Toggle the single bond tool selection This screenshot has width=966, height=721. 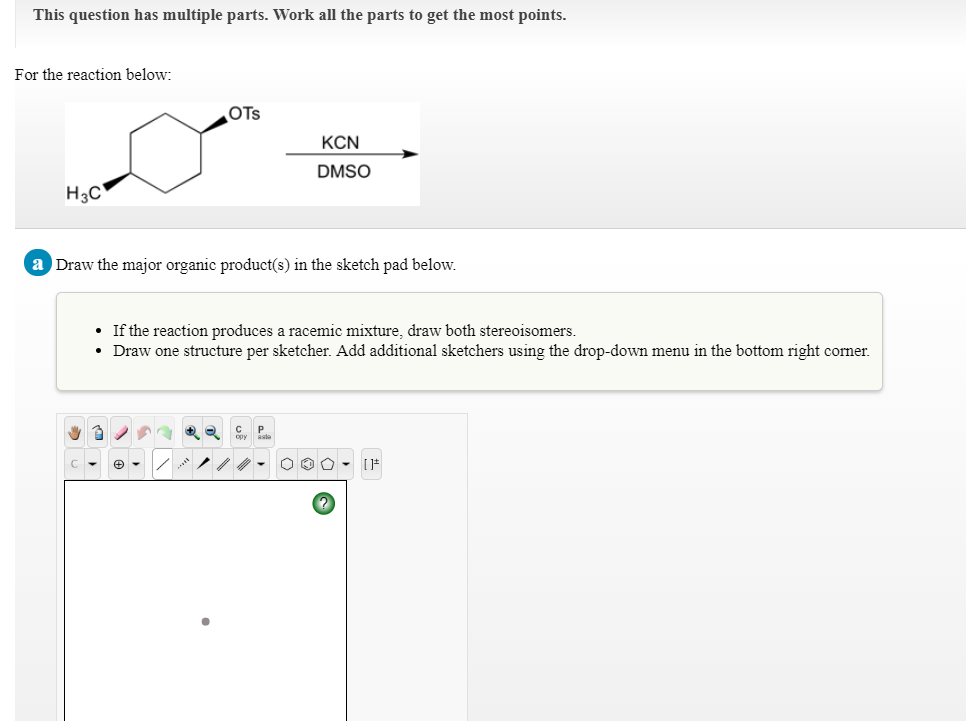163,464
